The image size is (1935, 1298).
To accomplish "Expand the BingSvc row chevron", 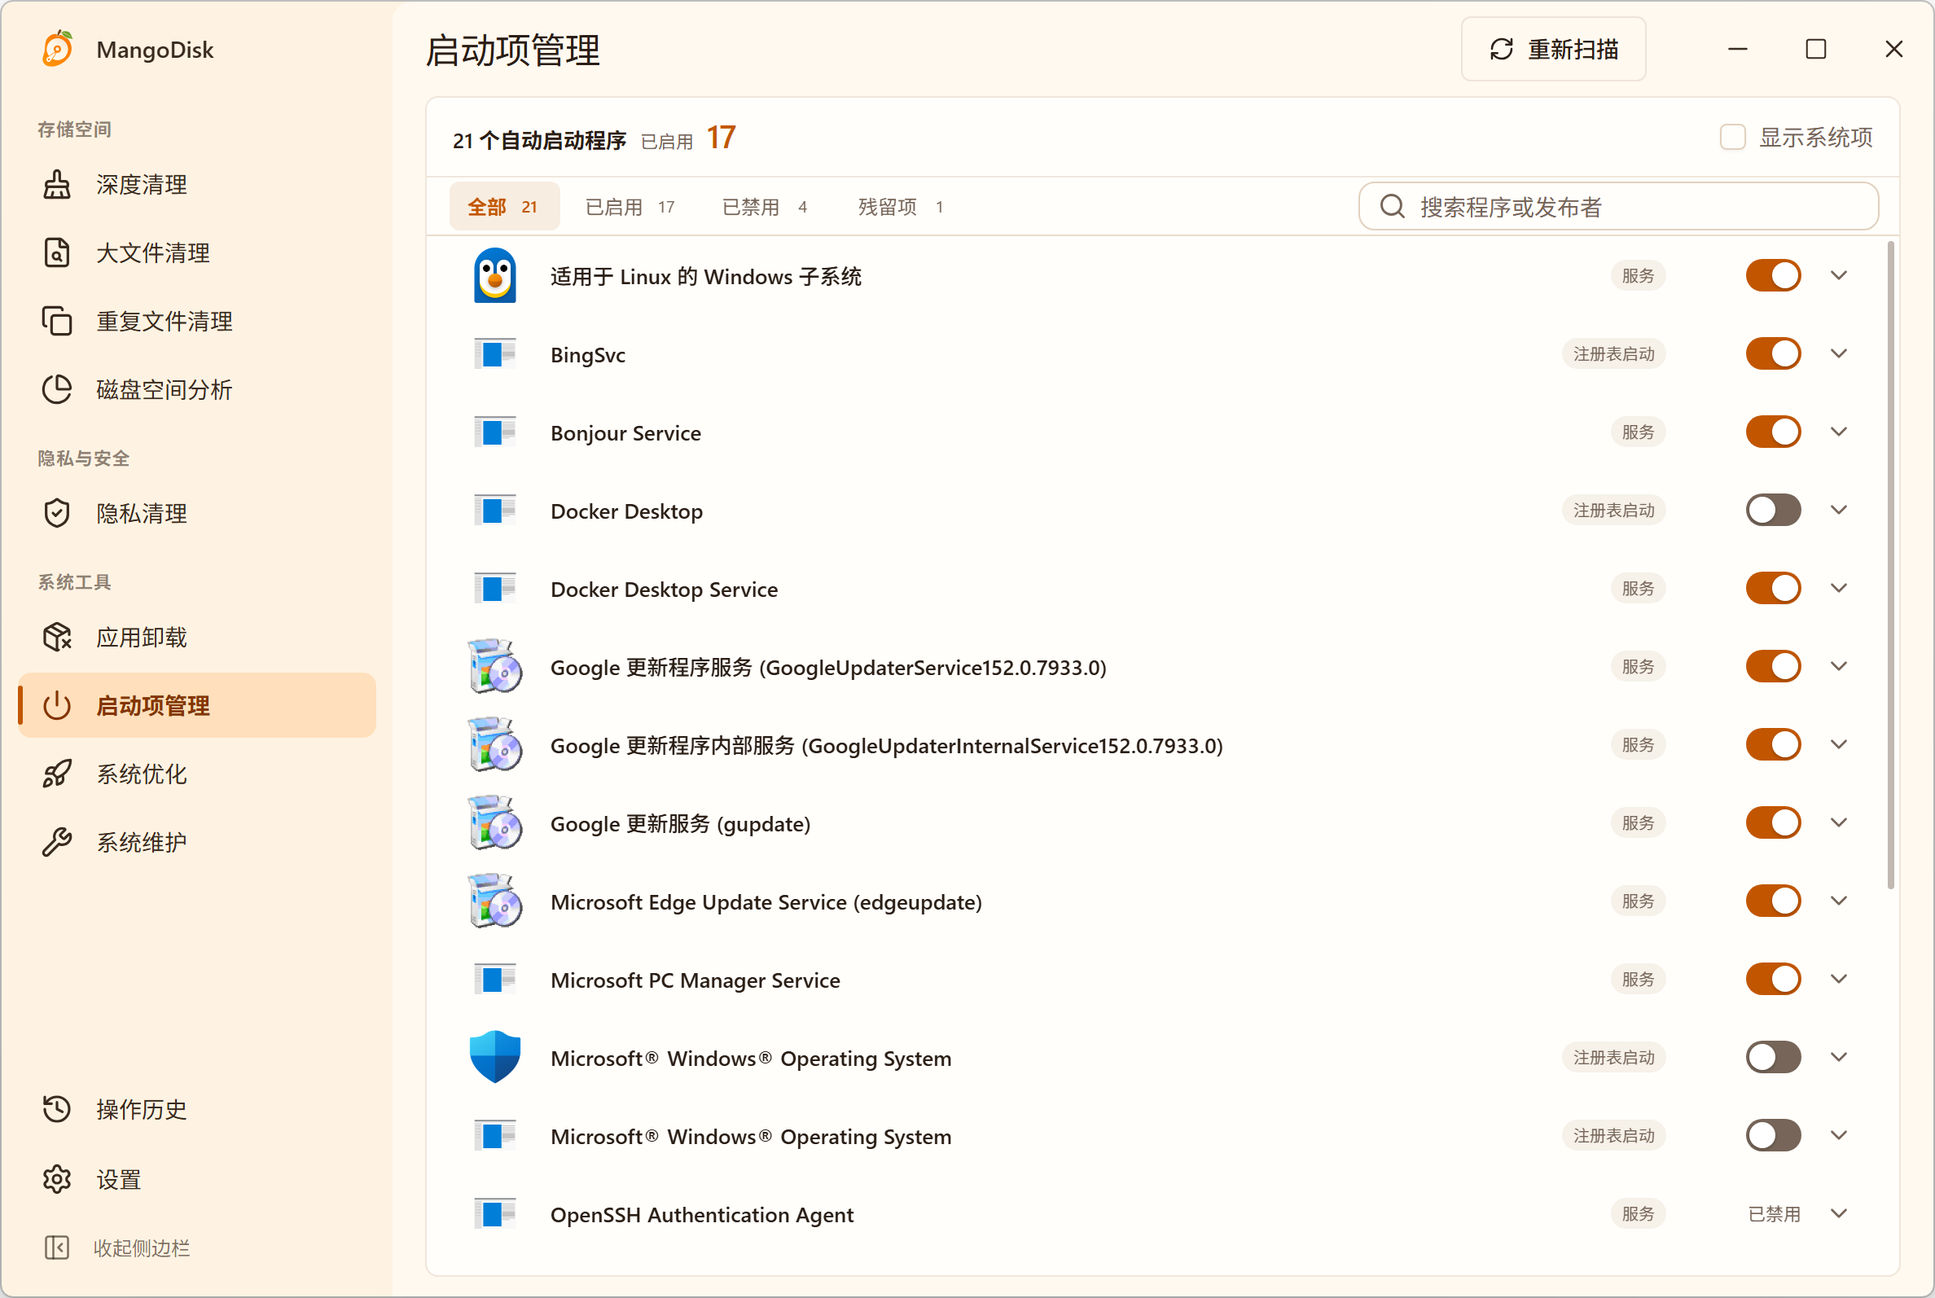I will pos(1838,353).
